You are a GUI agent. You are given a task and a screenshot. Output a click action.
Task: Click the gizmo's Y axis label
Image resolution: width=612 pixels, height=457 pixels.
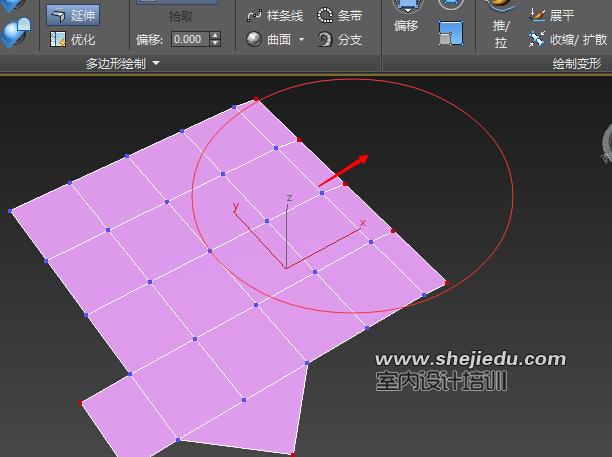click(x=235, y=207)
